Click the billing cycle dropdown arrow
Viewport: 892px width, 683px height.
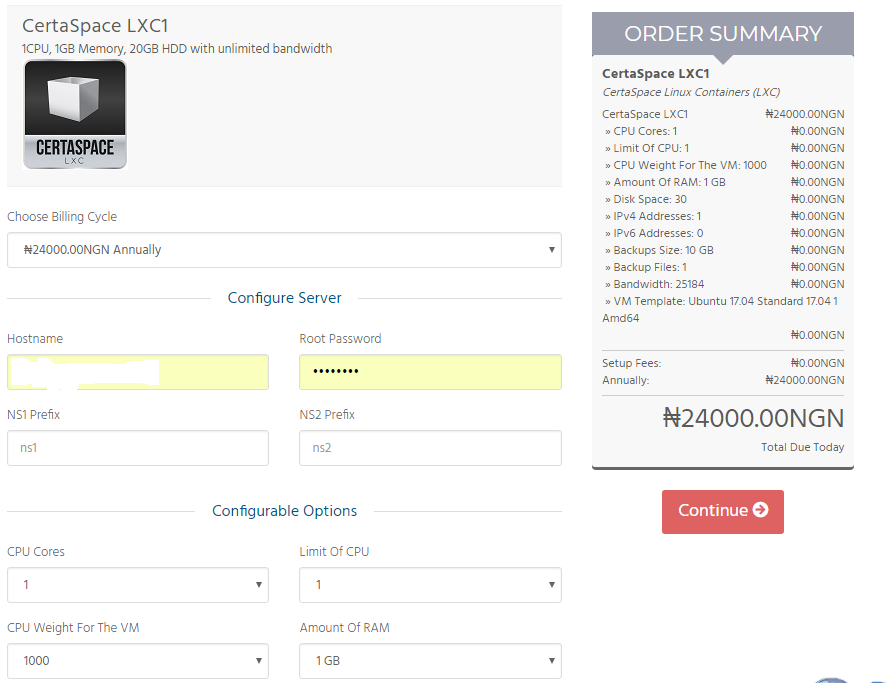point(551,250)
